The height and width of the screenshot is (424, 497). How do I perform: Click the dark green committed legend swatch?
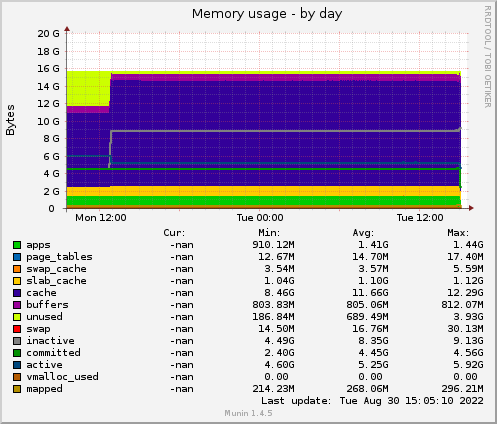[17, 353]
